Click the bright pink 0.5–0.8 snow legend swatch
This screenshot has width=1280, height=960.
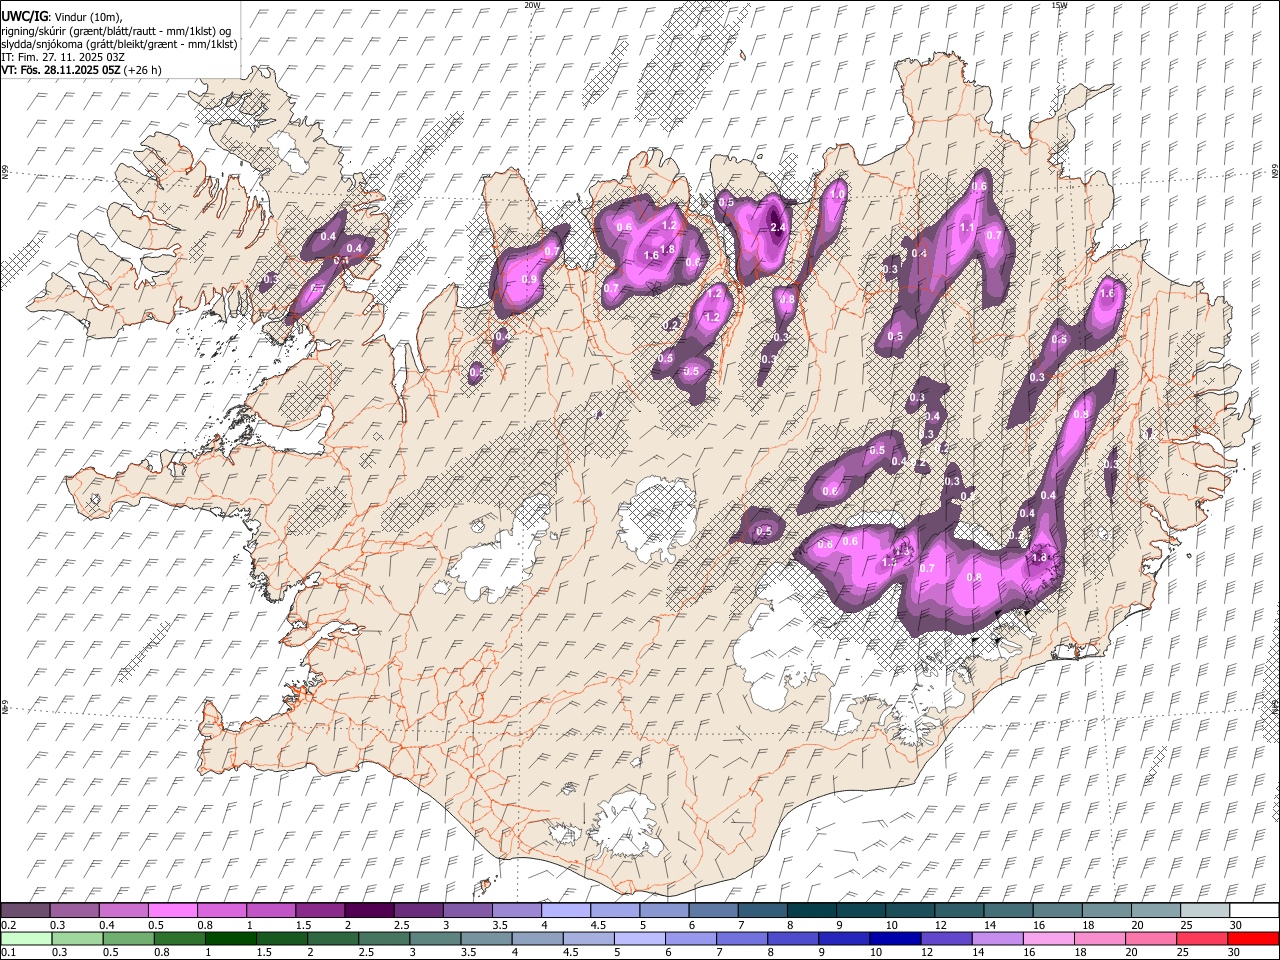(172, 910)
